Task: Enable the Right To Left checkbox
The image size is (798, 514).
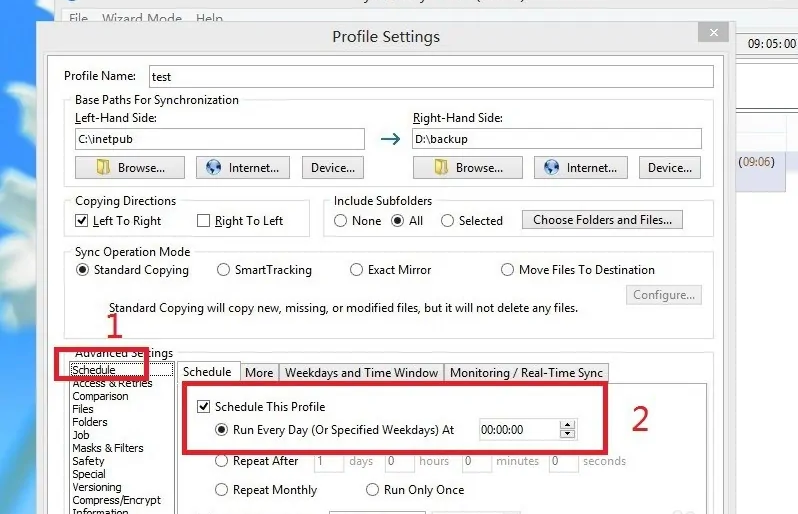Action: 203,220
